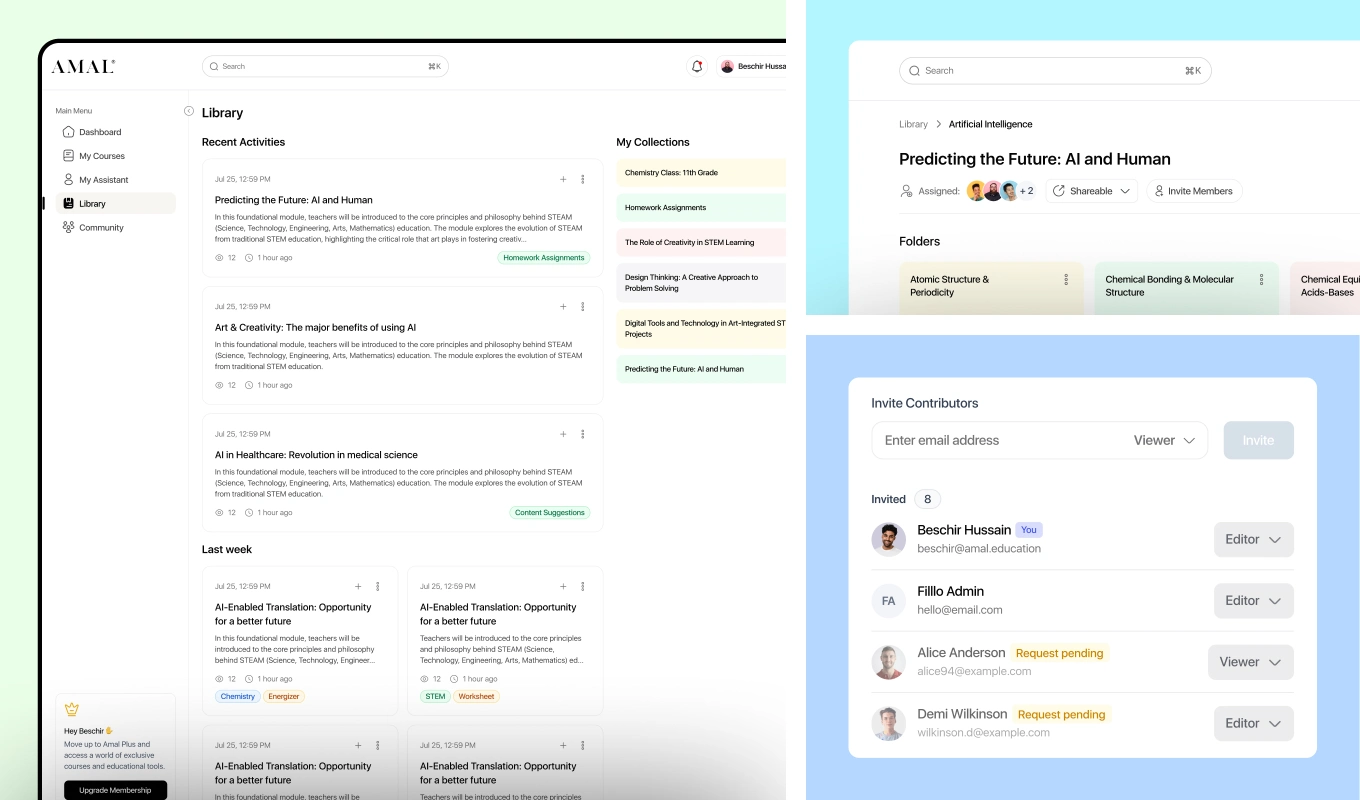Click Artificial Intelligence breadcrumb
This screenshot has width=1360, height=800.
pos(990,124)
